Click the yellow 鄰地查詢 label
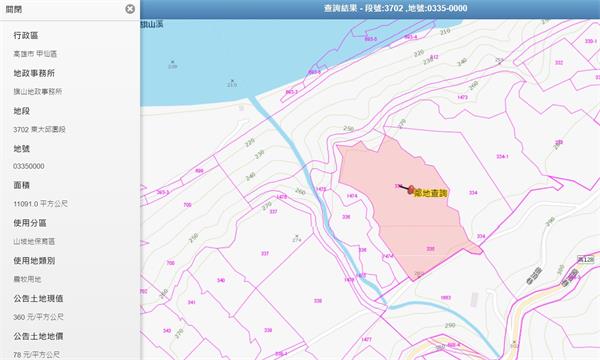Screen dimensions: 600x360 pos(431,193)
